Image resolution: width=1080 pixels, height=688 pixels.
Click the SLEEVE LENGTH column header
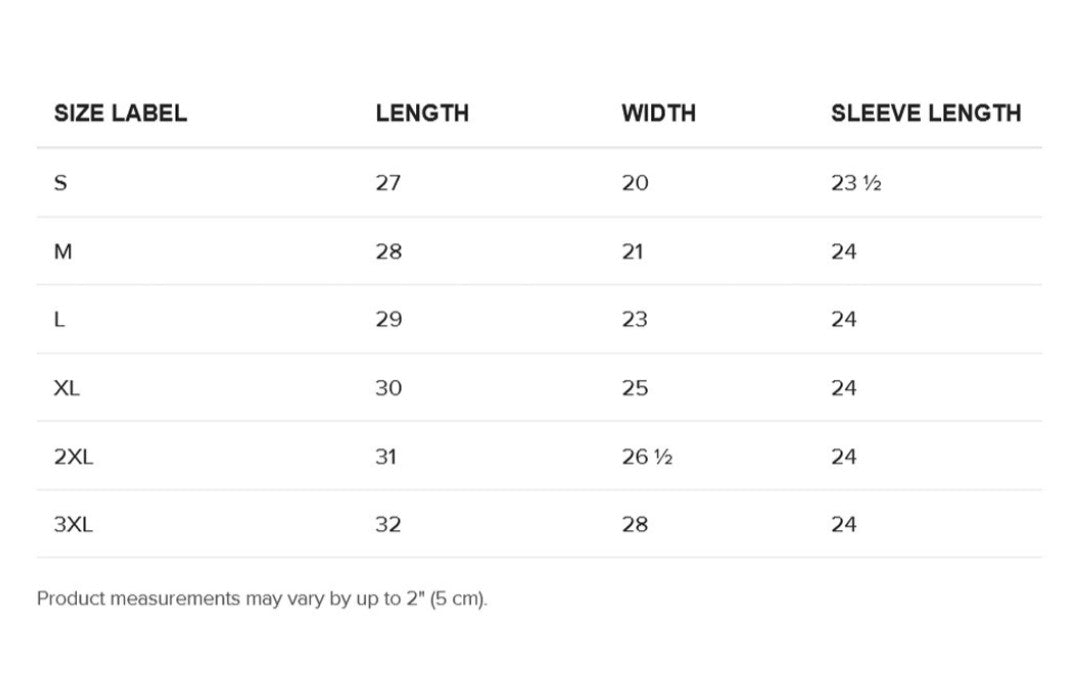tap(925, 113)
